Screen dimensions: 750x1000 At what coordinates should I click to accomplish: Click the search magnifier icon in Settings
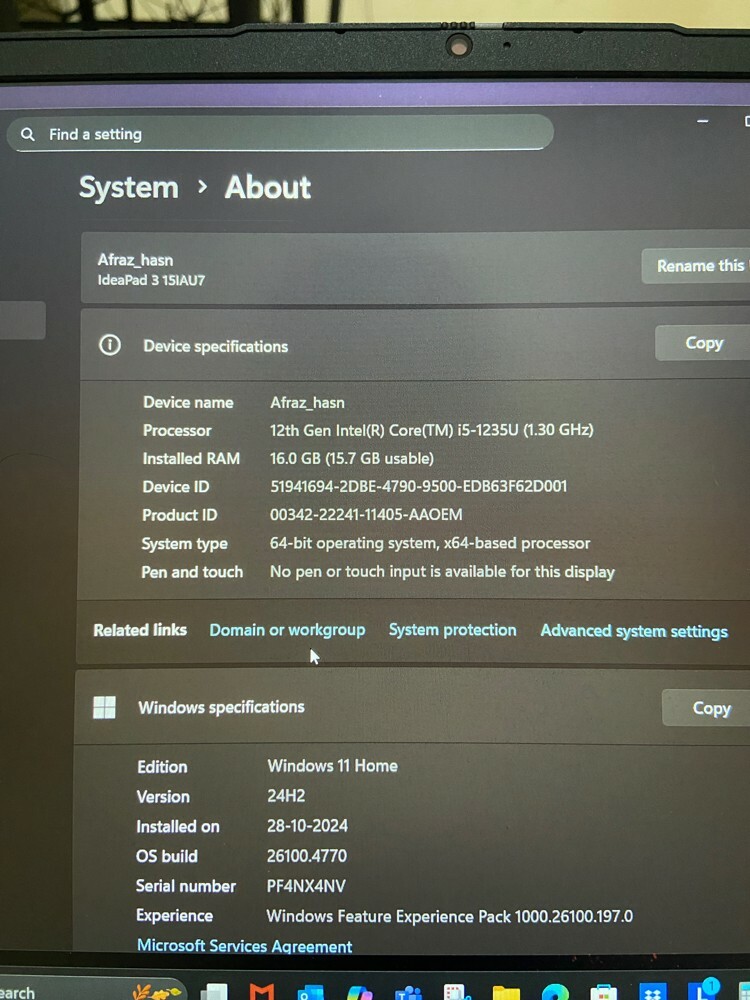[27, 134]
